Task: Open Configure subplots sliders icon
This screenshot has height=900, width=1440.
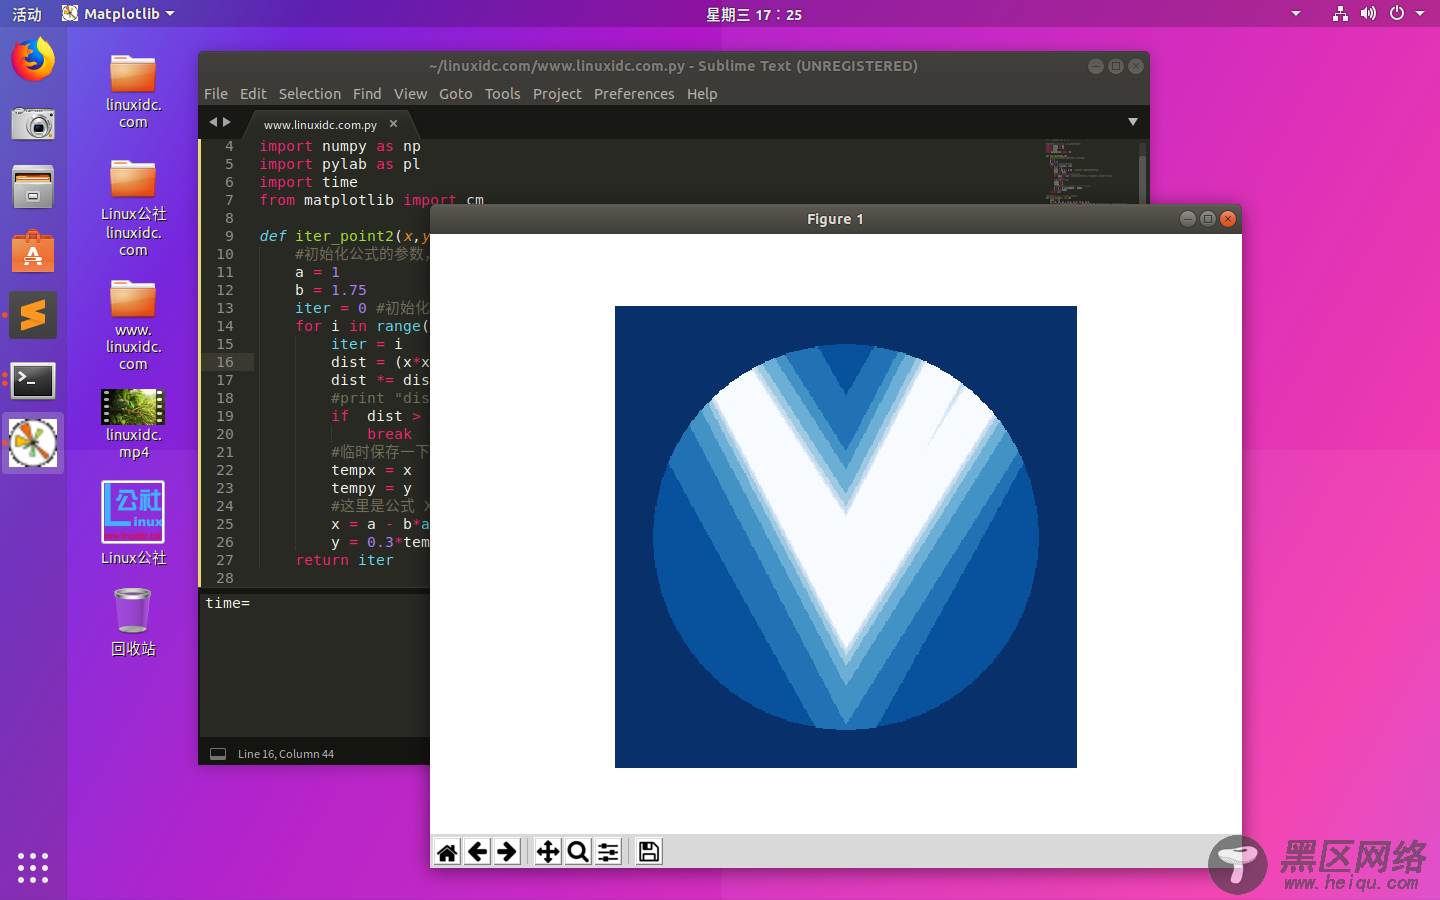Action: click(608, 852)
